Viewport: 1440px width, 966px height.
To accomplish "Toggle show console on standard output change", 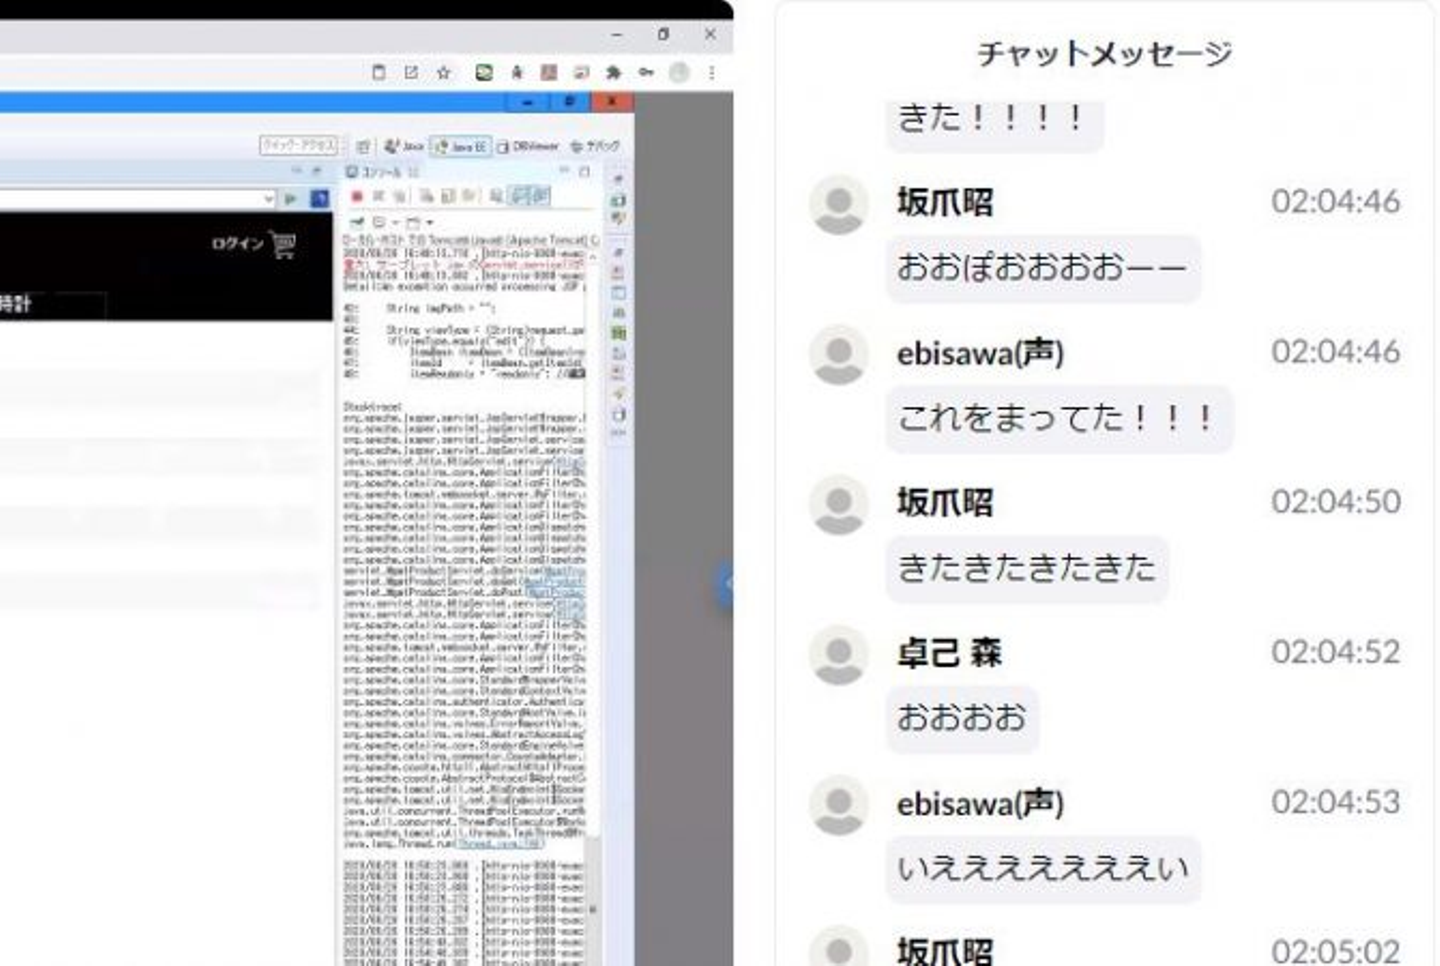I will pyautogui.click(x=520, y=196).
